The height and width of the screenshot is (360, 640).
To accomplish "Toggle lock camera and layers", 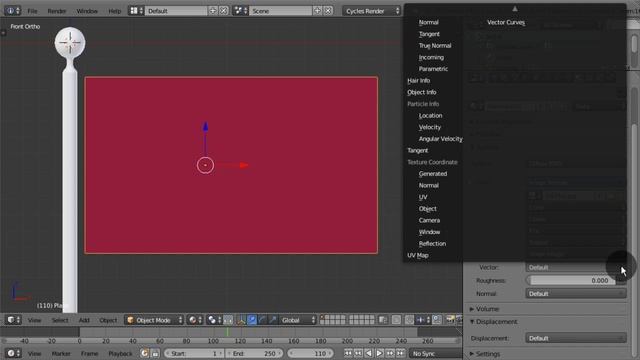I will coord(383,320).
